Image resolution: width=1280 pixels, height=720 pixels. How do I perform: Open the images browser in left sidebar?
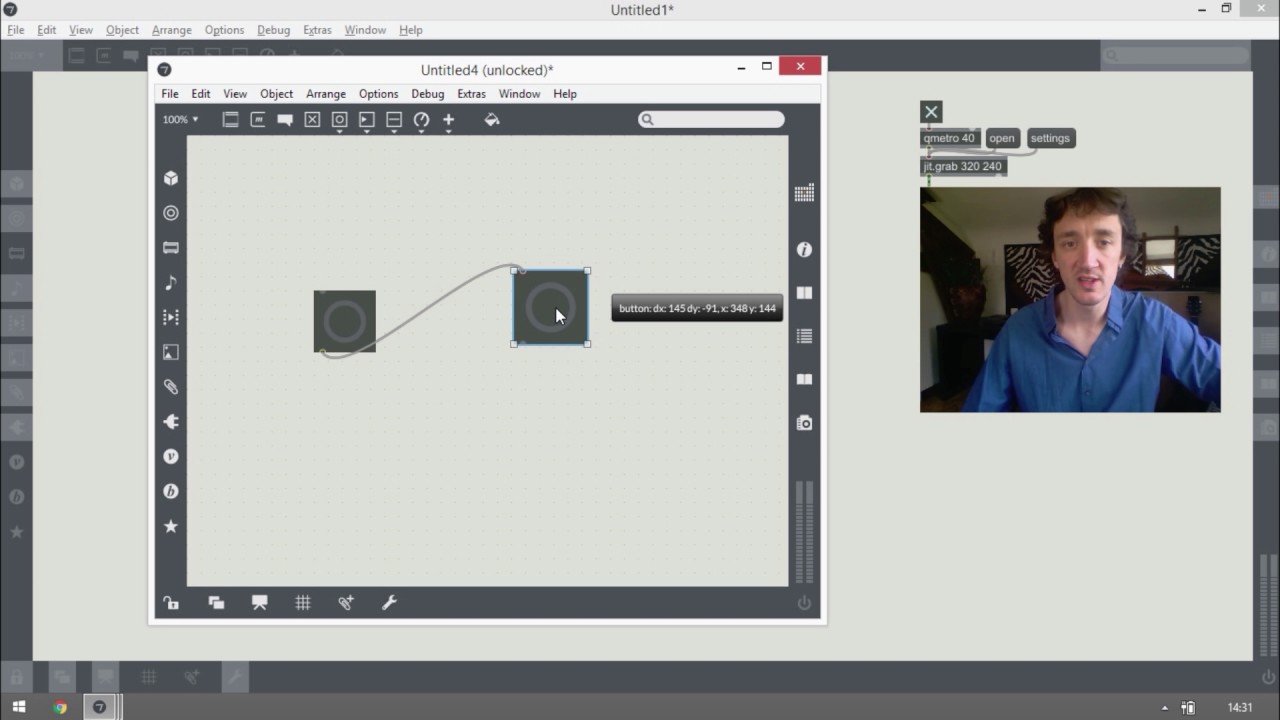(171, 352)
